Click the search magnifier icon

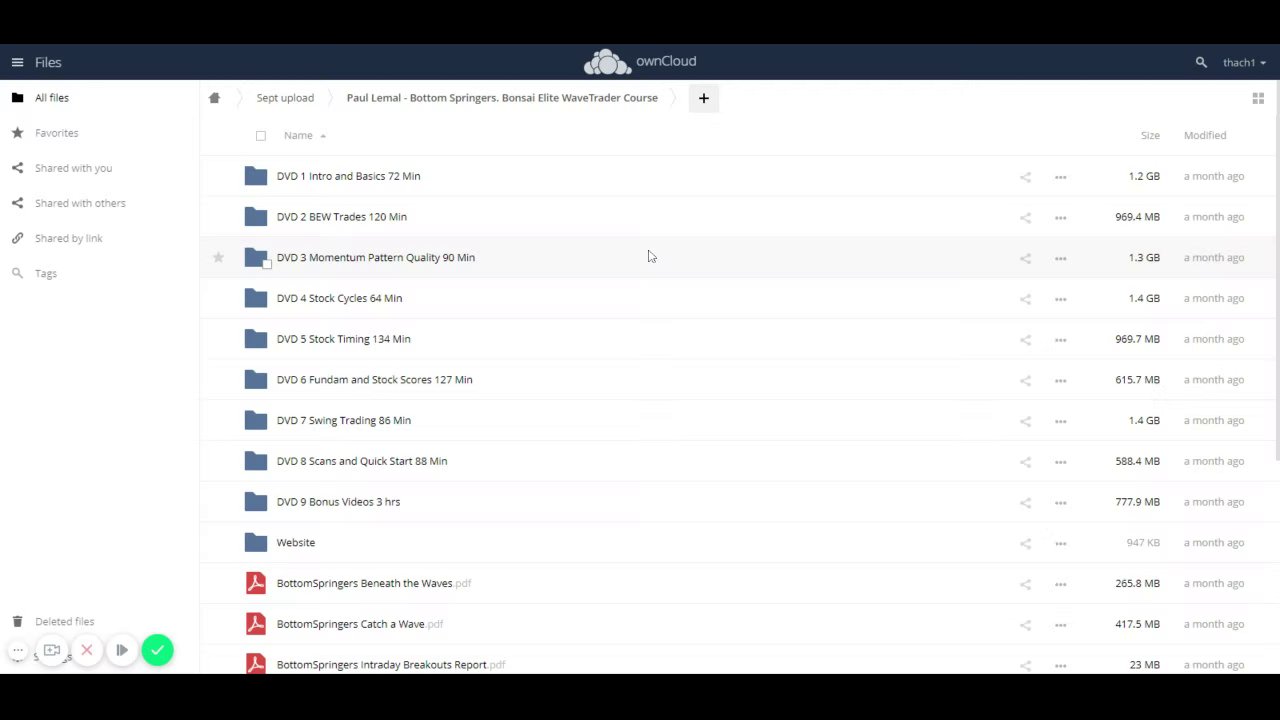point(1201,62)
